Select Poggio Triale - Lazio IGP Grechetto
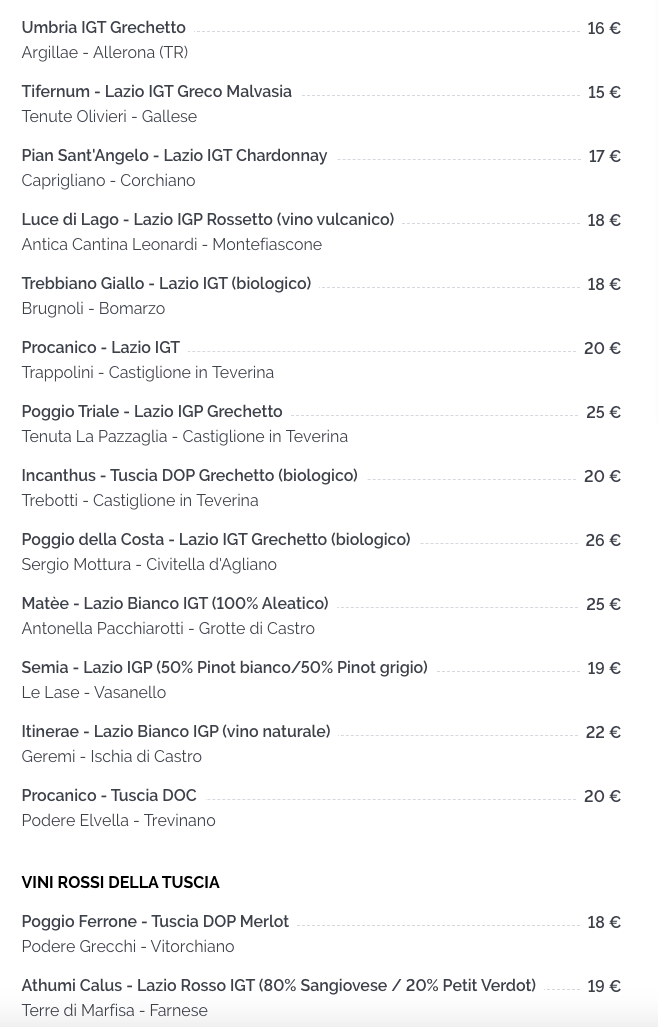The width and height of the screenshot is (658, 1027). 152,412
